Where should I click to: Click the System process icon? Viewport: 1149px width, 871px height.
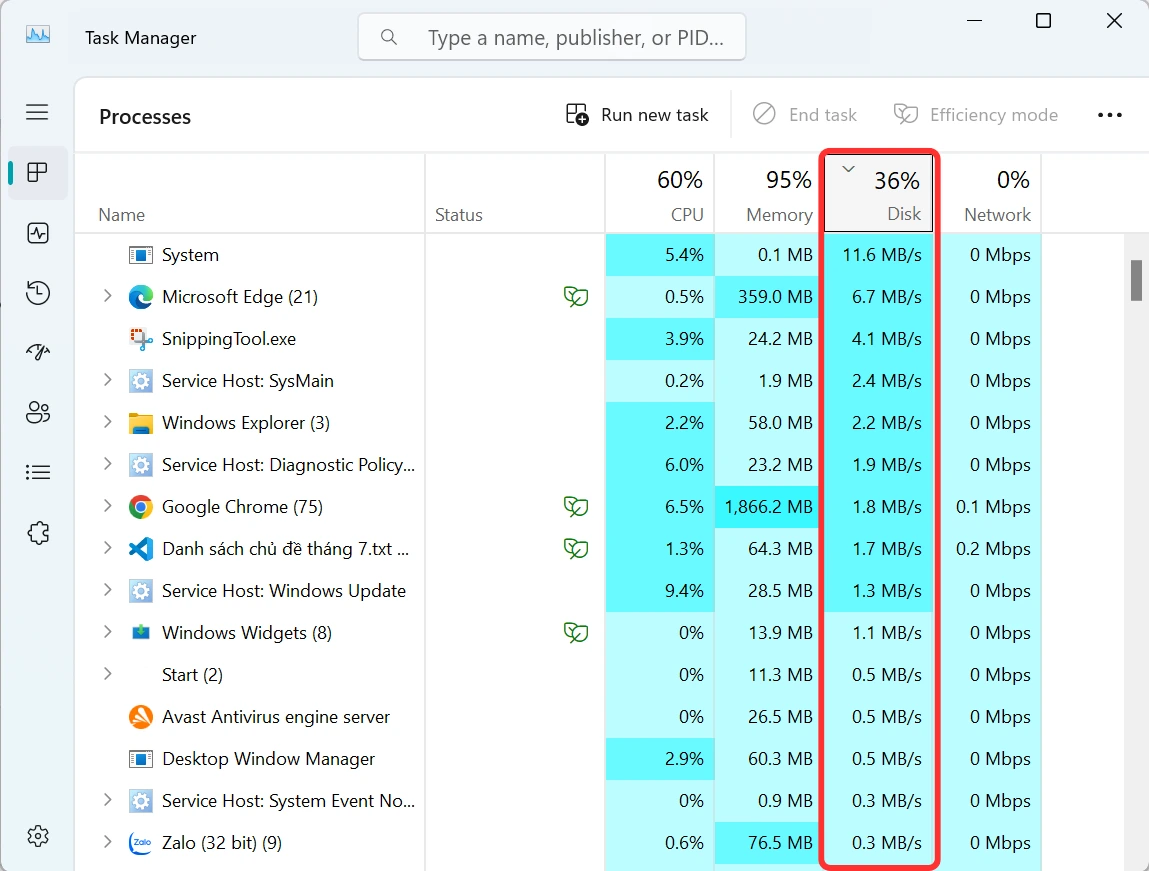tap(141, 255)
